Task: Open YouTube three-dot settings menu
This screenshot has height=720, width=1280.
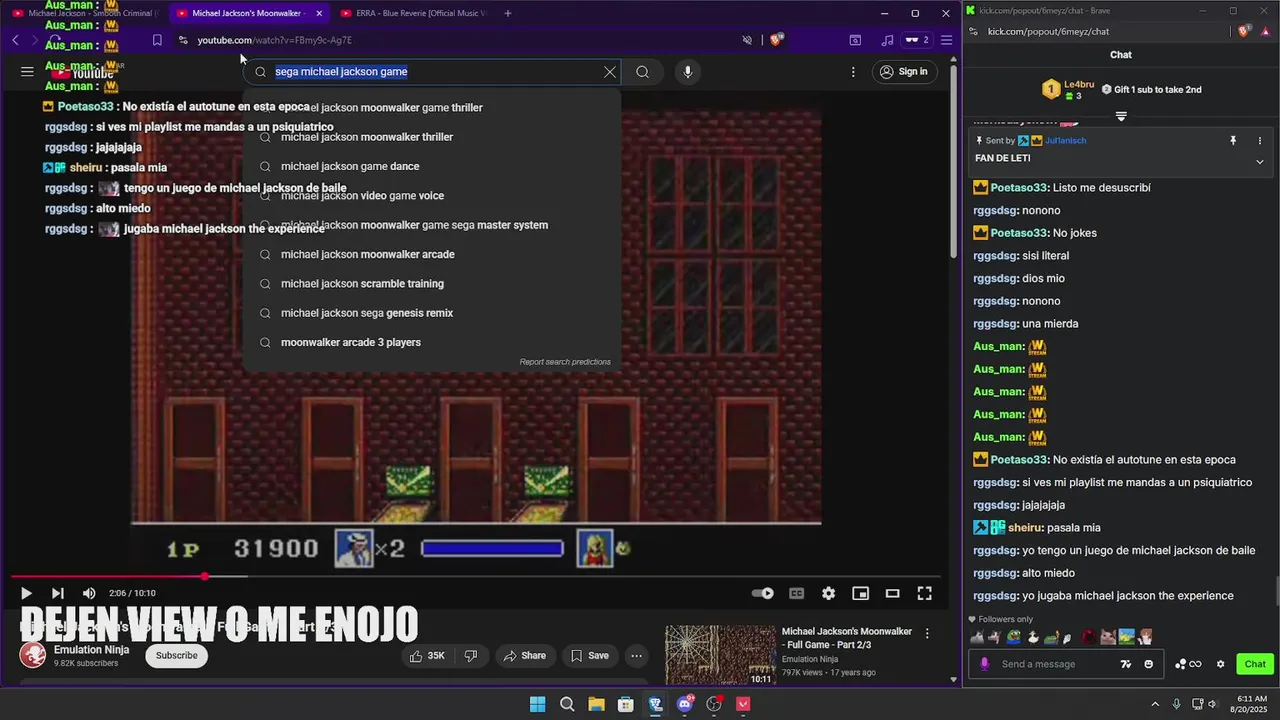Action: point(853,72)
